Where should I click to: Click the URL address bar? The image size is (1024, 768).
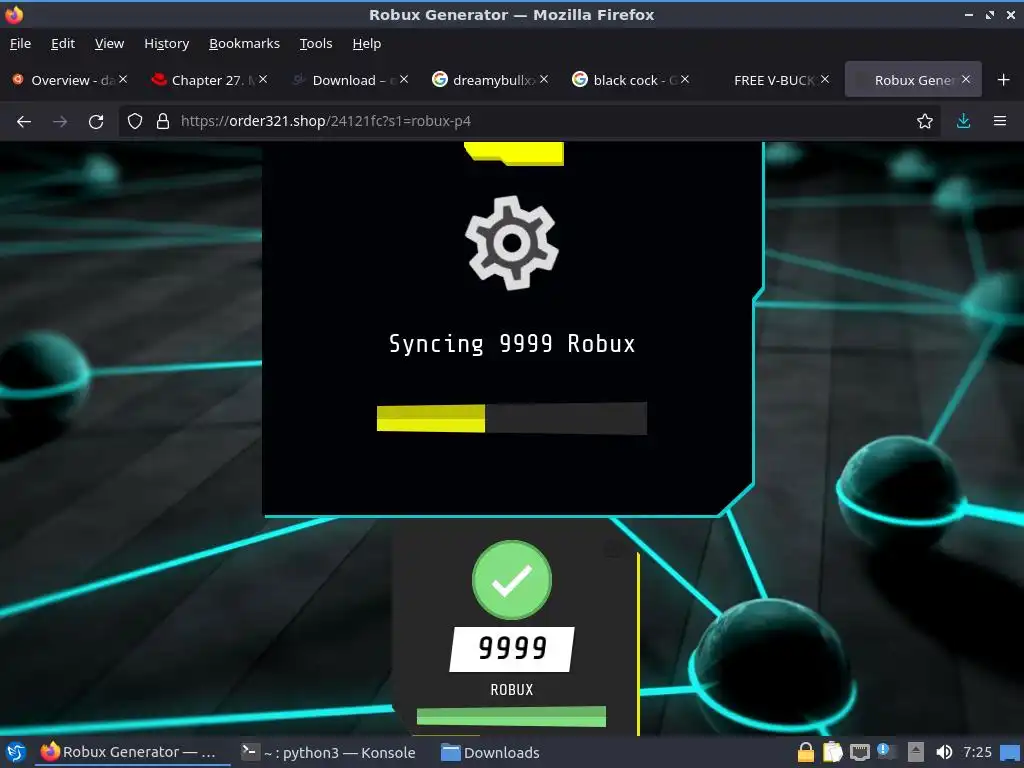click(x=529, y=121)
